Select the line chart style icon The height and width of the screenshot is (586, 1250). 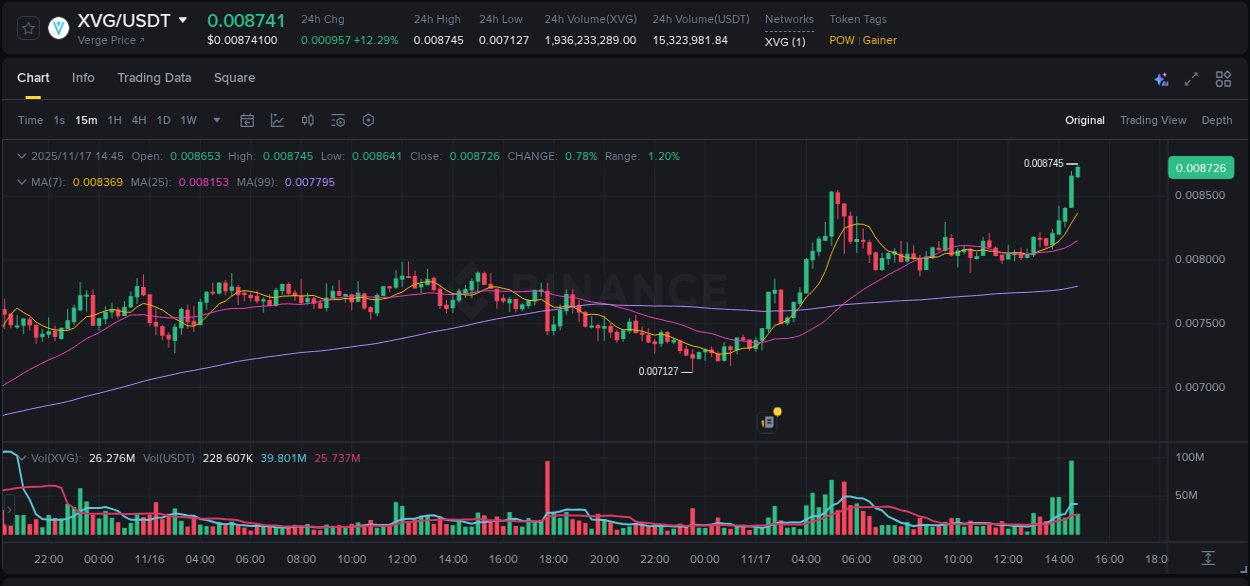pyautogui.click(x=277, y=120)
